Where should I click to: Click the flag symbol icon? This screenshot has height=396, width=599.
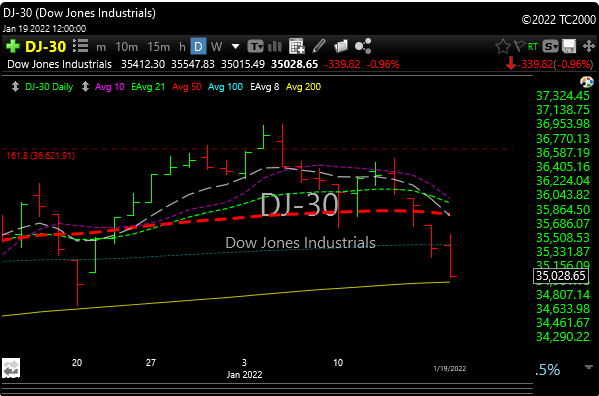(x=520, y=46)
